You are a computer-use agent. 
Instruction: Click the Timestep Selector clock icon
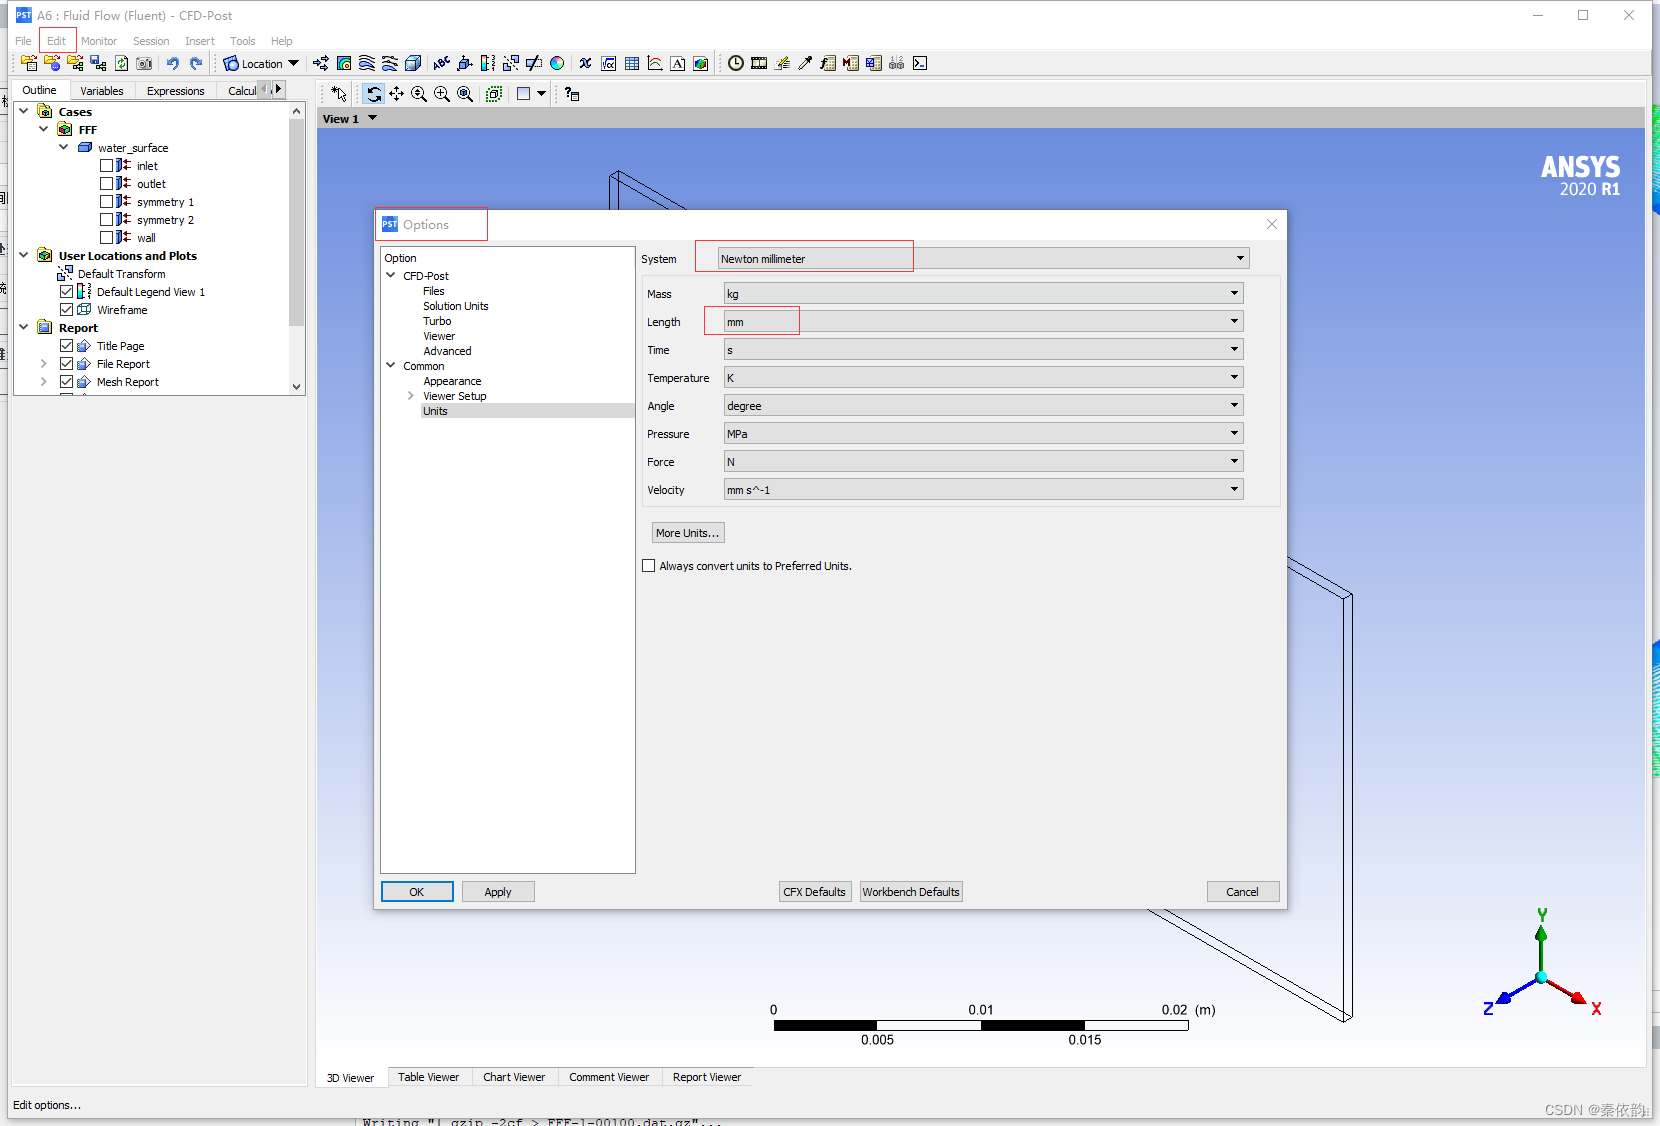click(736, 63)
